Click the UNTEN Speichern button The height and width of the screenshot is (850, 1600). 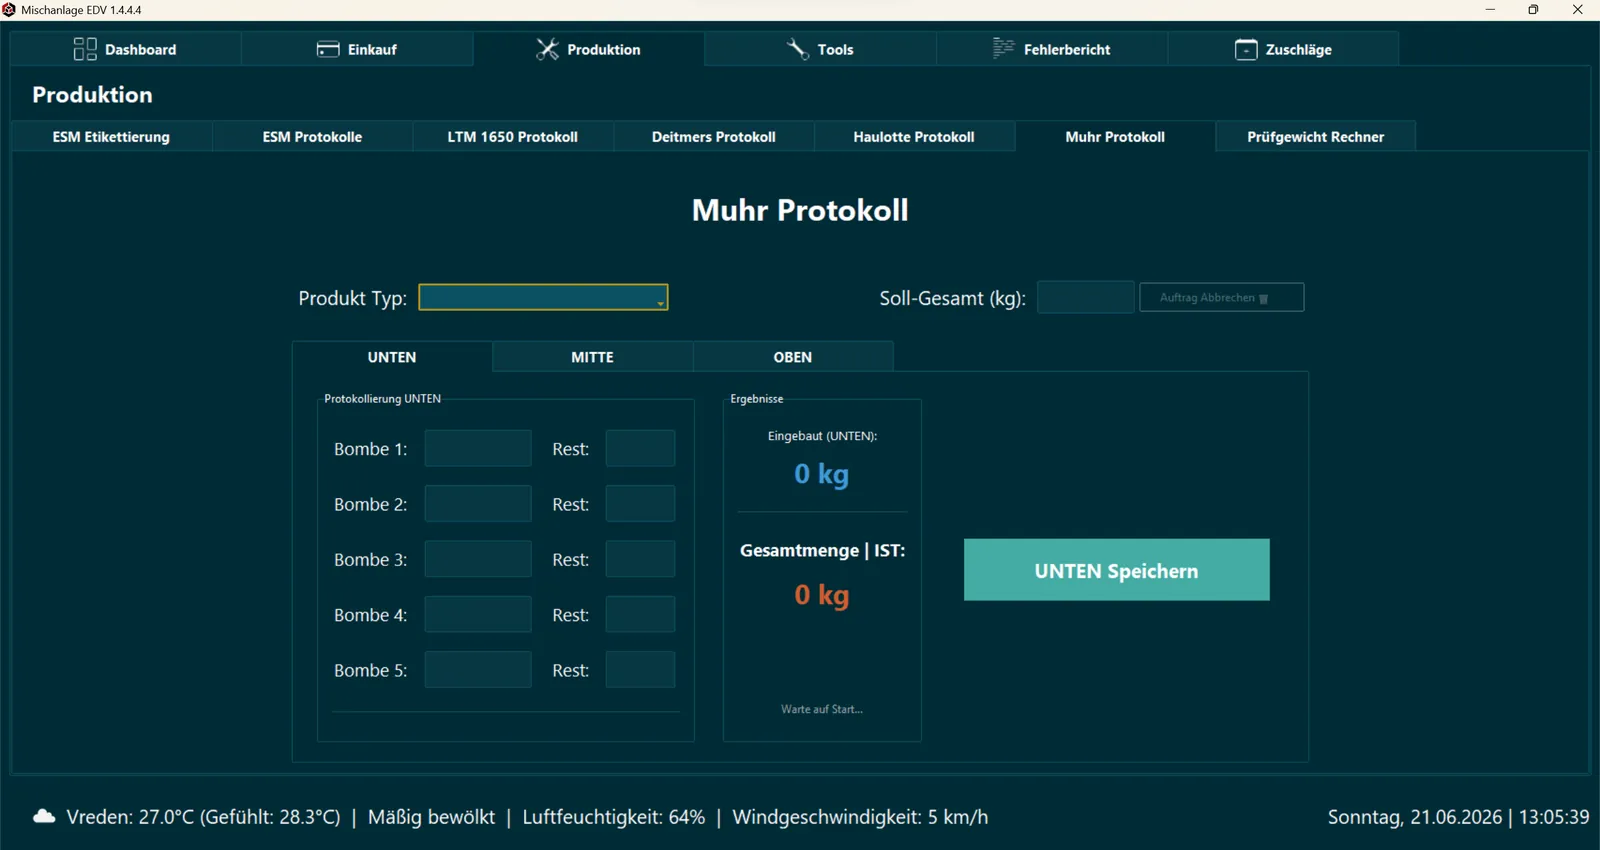(x=1117, y=570)
